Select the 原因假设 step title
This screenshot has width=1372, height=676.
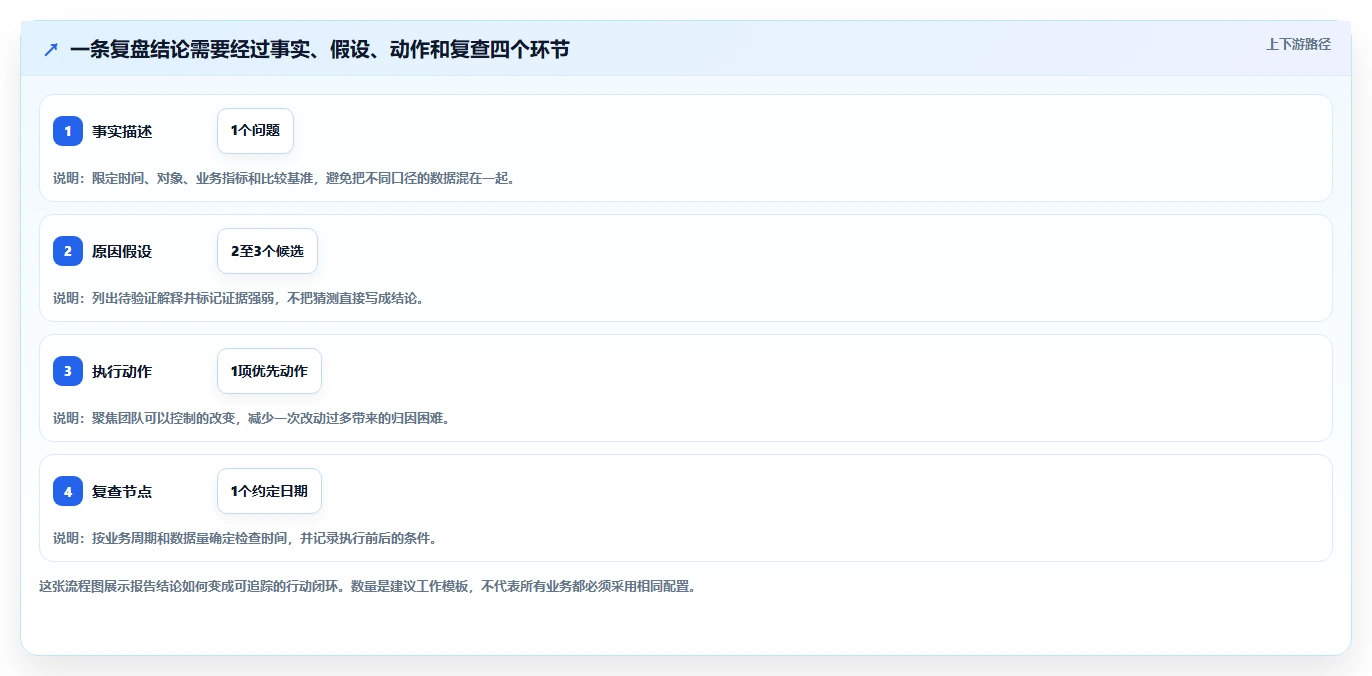click(x=122, y=251)
